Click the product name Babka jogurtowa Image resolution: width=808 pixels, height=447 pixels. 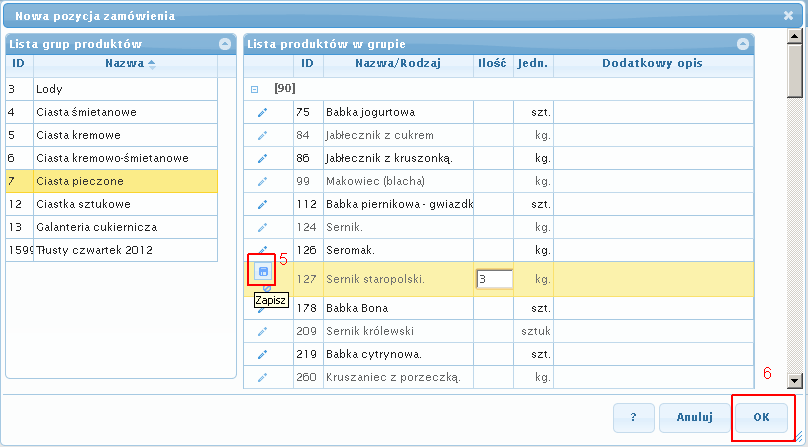371,112
